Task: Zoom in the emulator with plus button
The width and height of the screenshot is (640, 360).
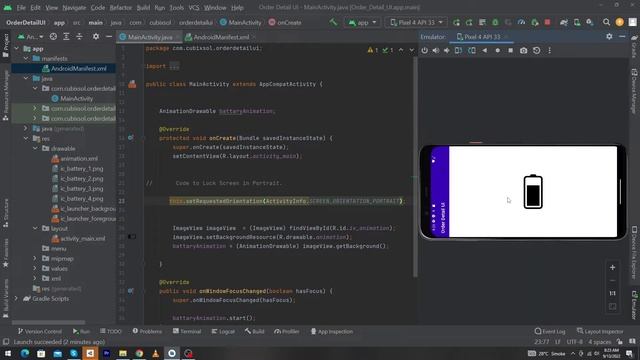Action: (612, 268)
